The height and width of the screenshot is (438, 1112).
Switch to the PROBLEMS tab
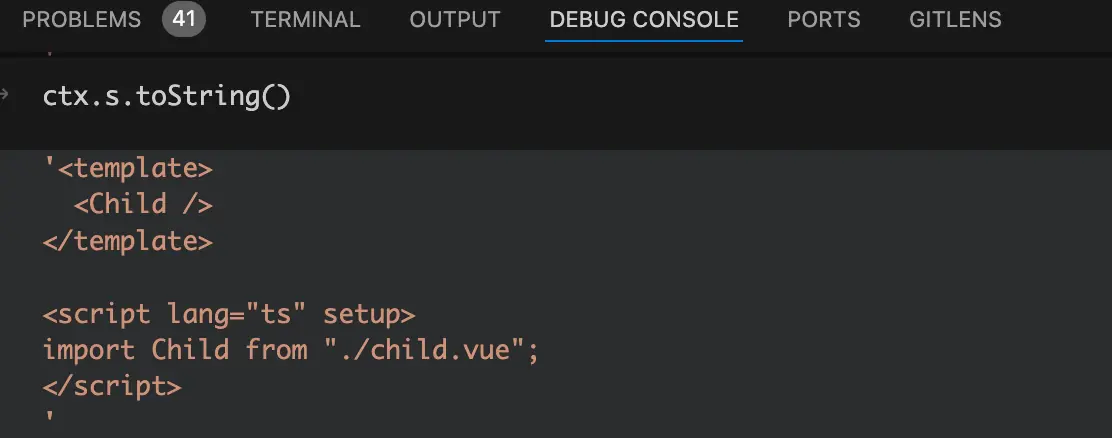pyautogui.click(x=81, y=20)
